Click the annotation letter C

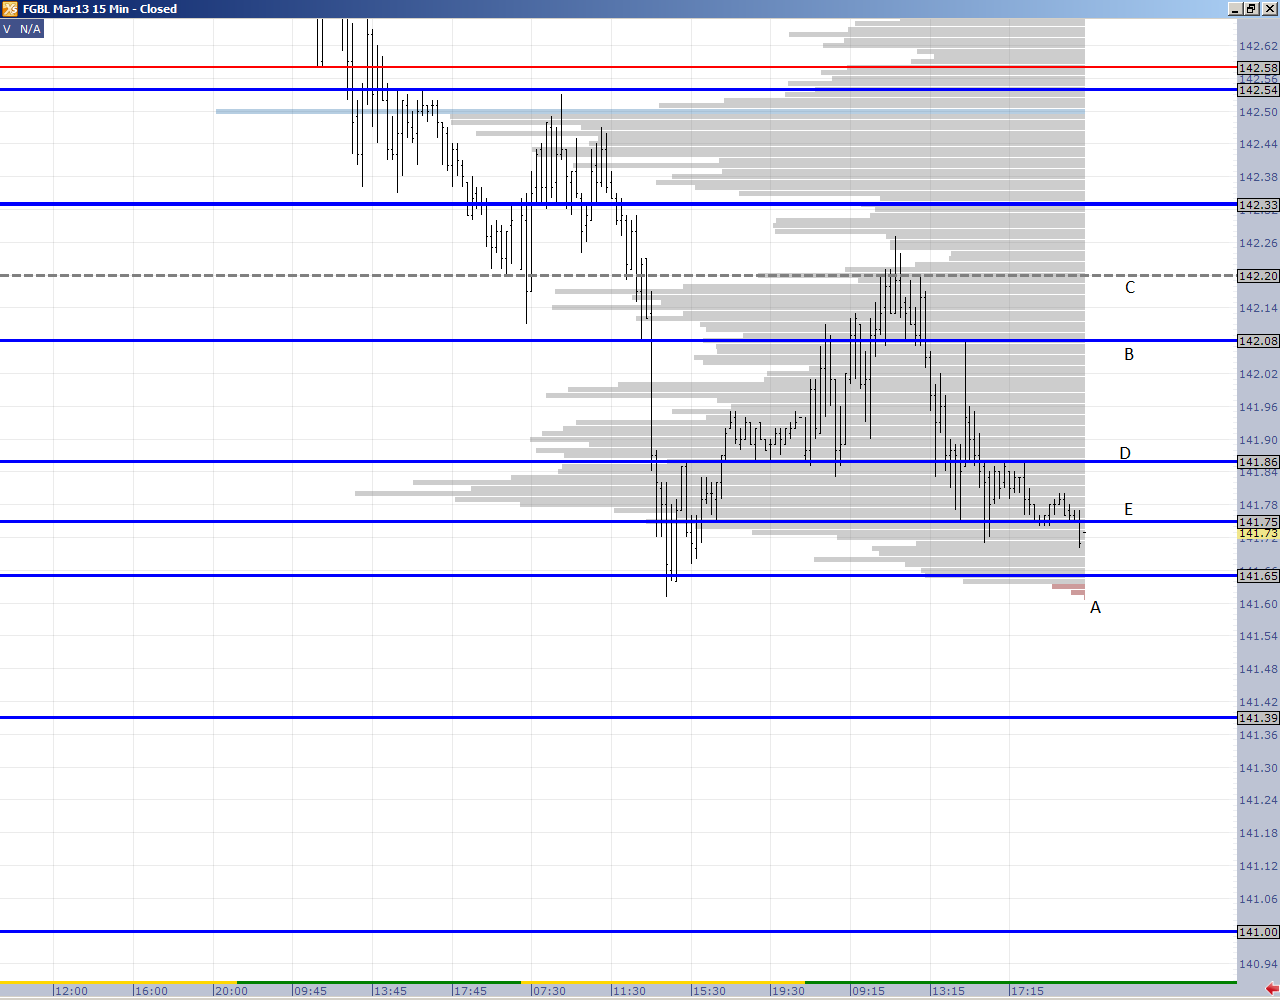coord(1130,287)
